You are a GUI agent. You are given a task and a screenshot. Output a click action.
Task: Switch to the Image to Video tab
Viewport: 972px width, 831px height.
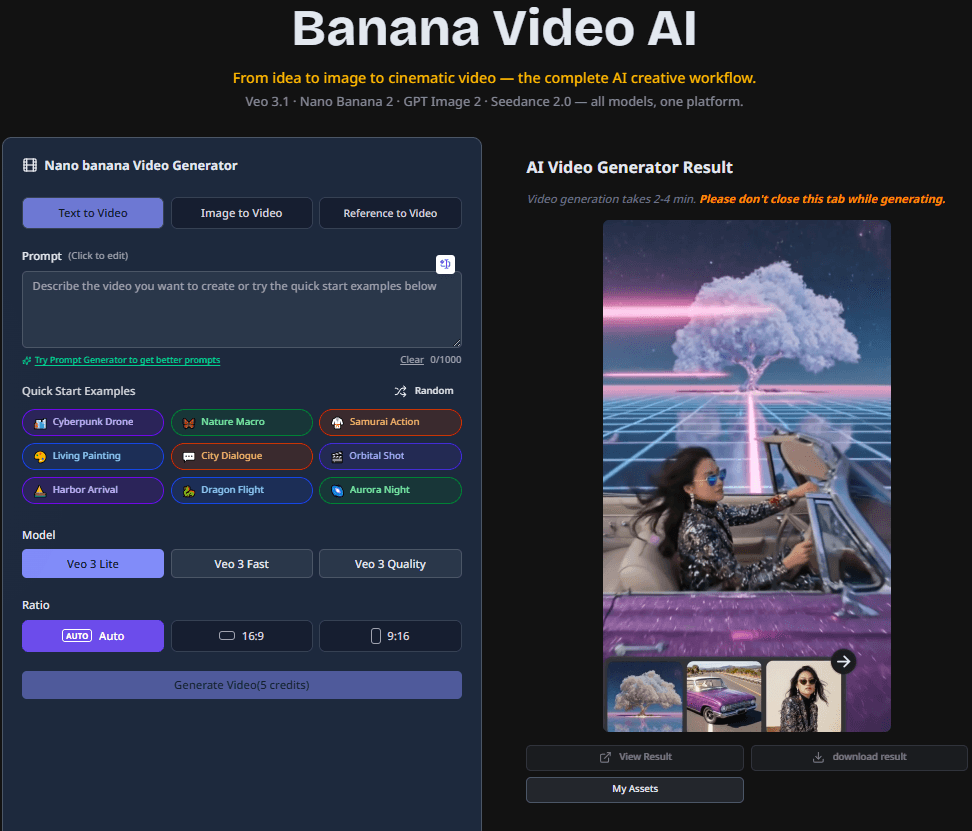(242, 213)
